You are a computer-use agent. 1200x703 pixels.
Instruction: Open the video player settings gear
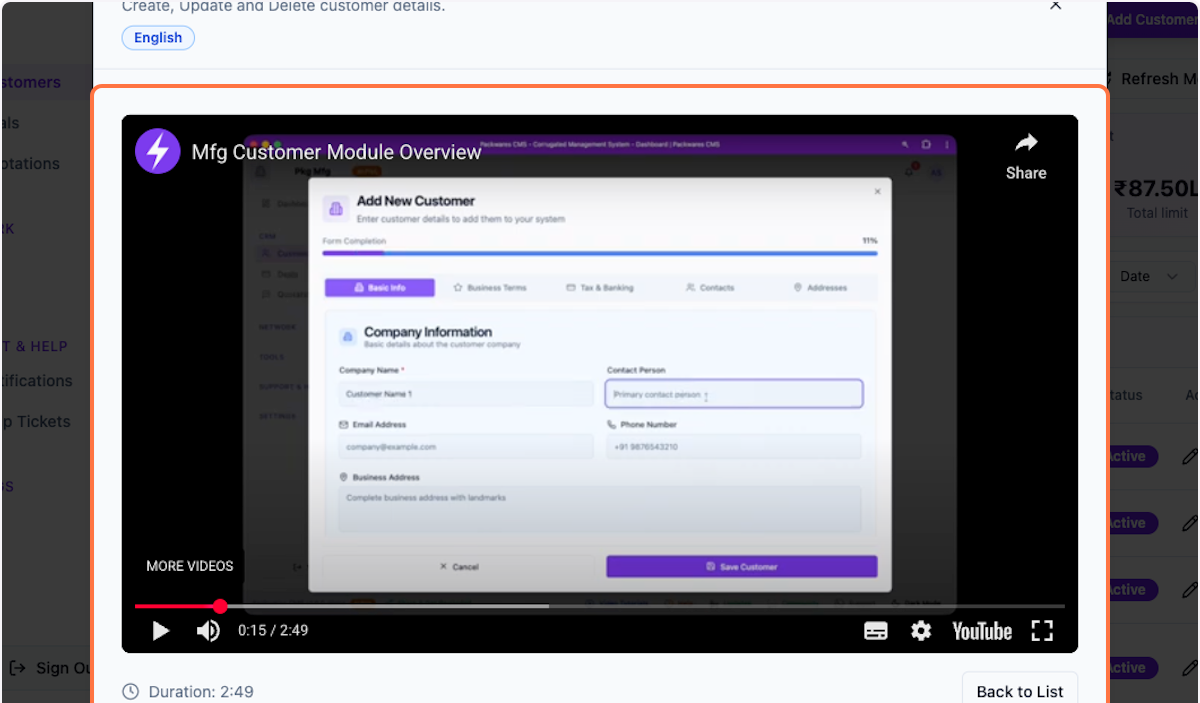click(x=920, y=630)
